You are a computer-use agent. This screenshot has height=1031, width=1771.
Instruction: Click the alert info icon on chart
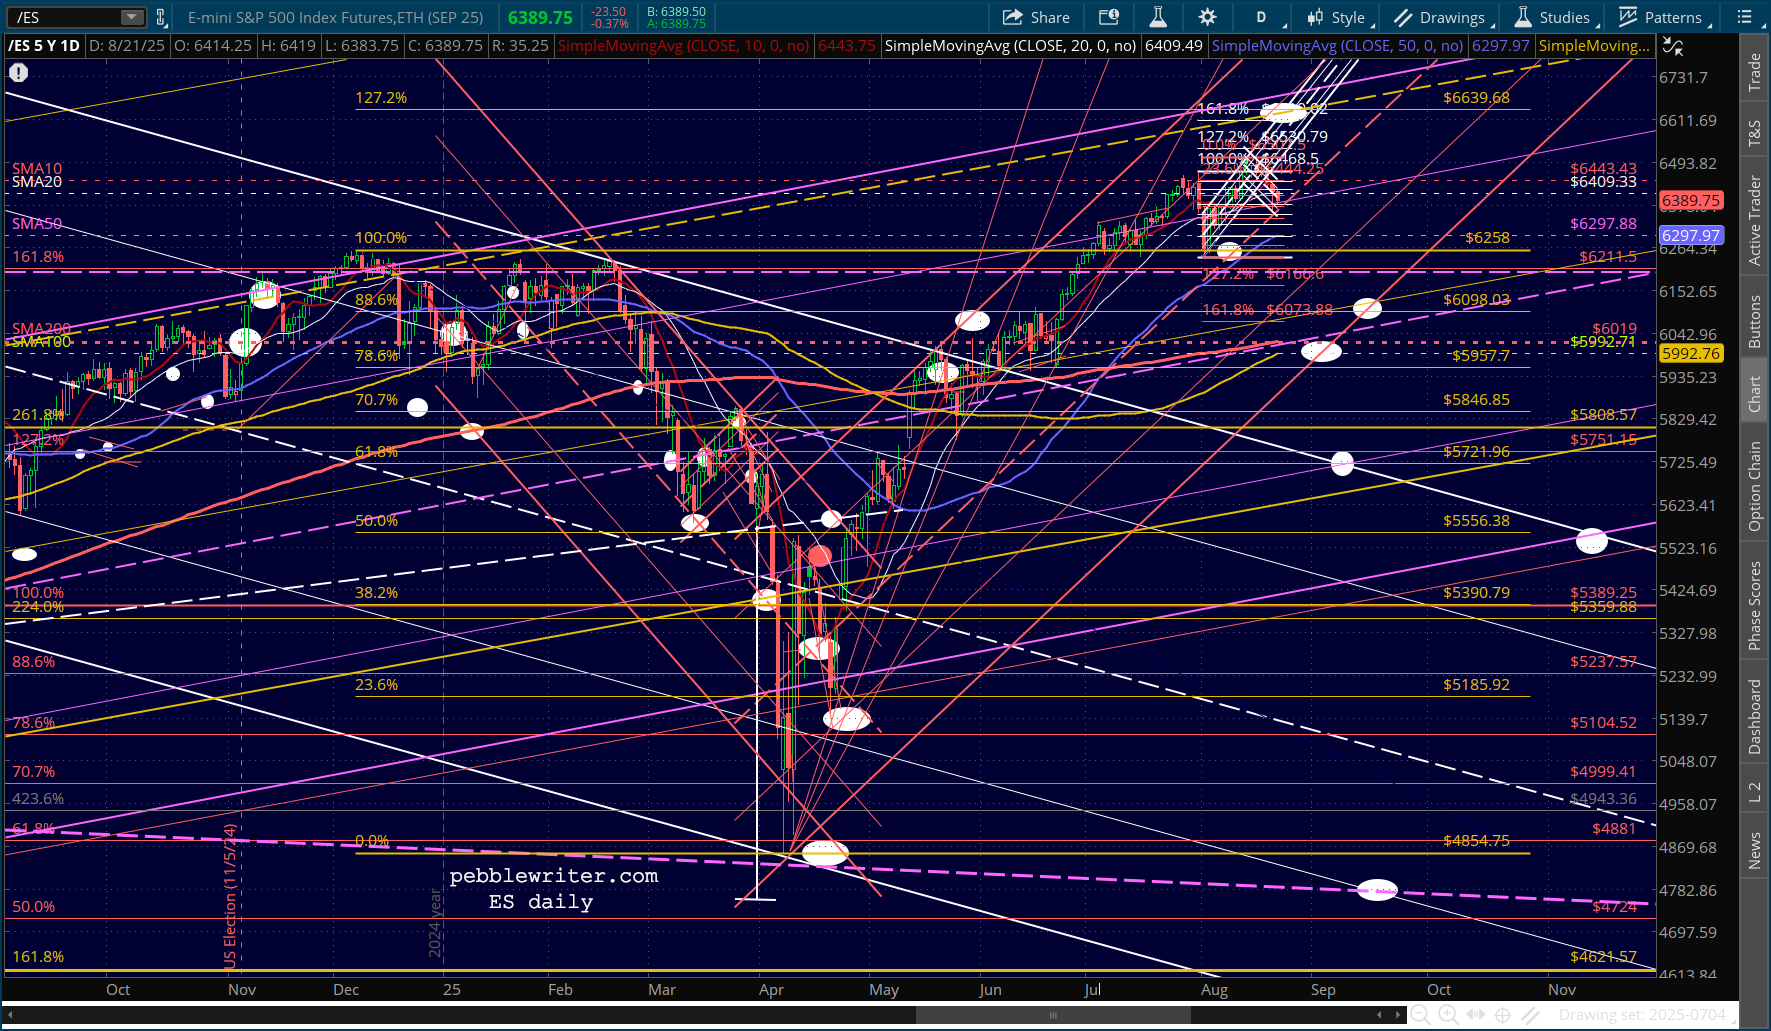[x=18, y=73]
